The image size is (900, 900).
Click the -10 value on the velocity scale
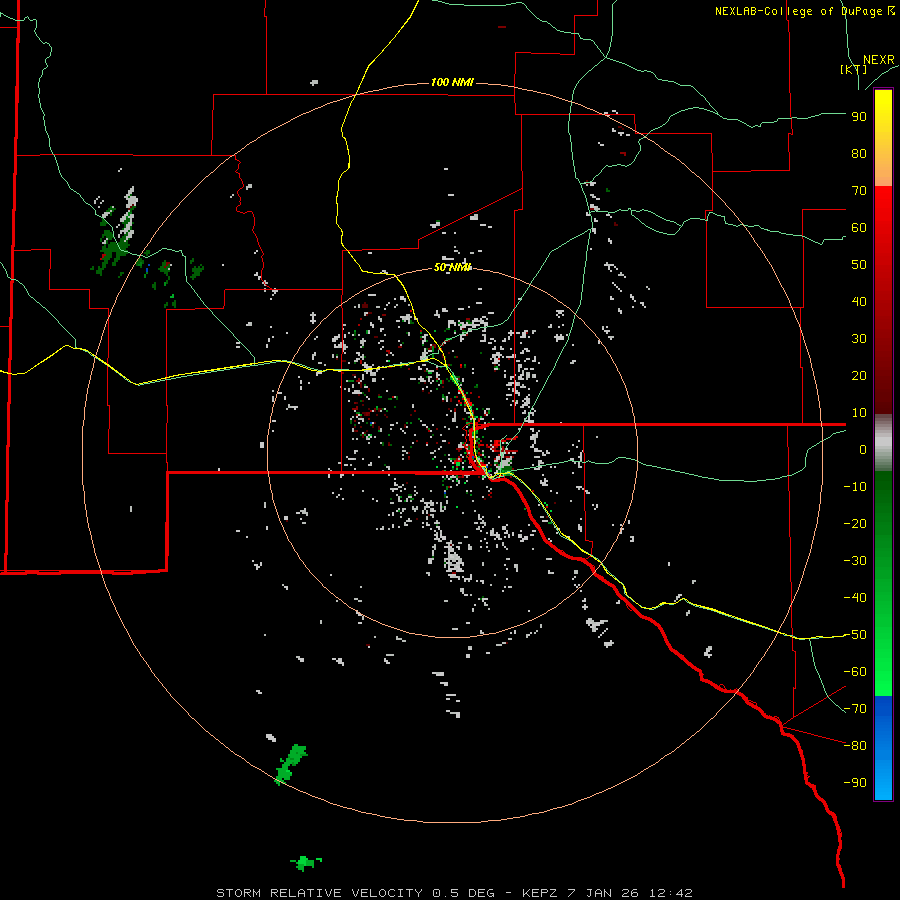pyautogui.click(x=855, y=487)
